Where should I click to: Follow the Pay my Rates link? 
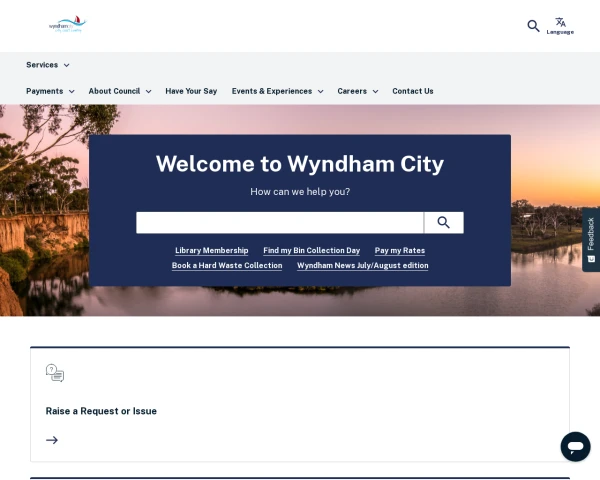pos(400,250)
